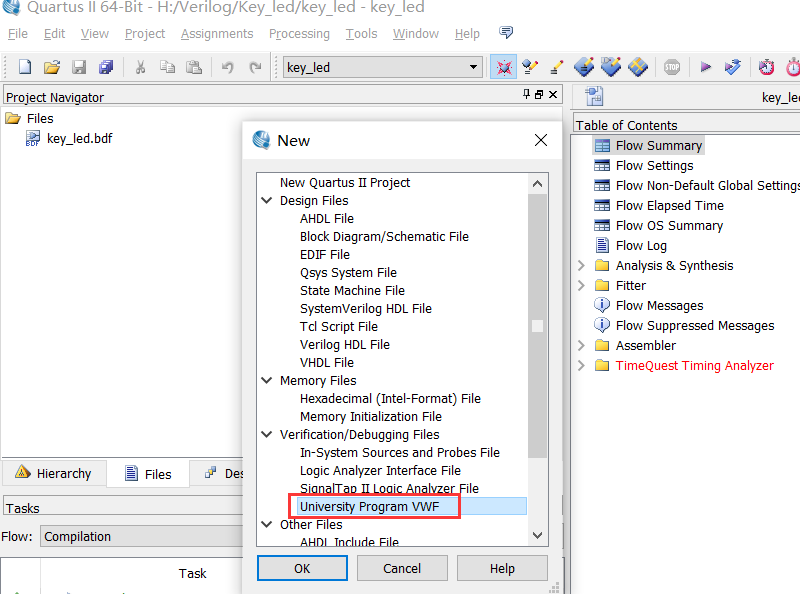Open the Edit menu
This screenshot has width=800, height=594.
pos(54,34)
